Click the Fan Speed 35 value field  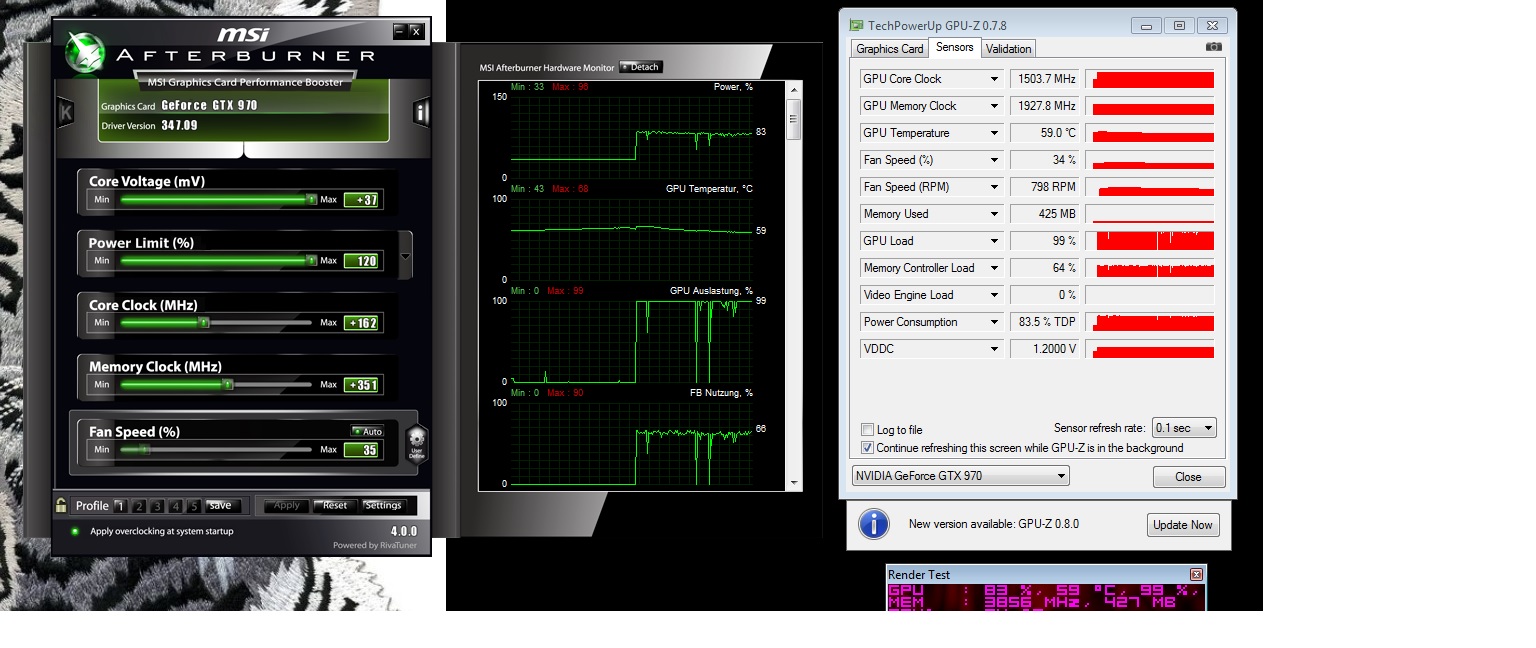[x=361, y=450]
